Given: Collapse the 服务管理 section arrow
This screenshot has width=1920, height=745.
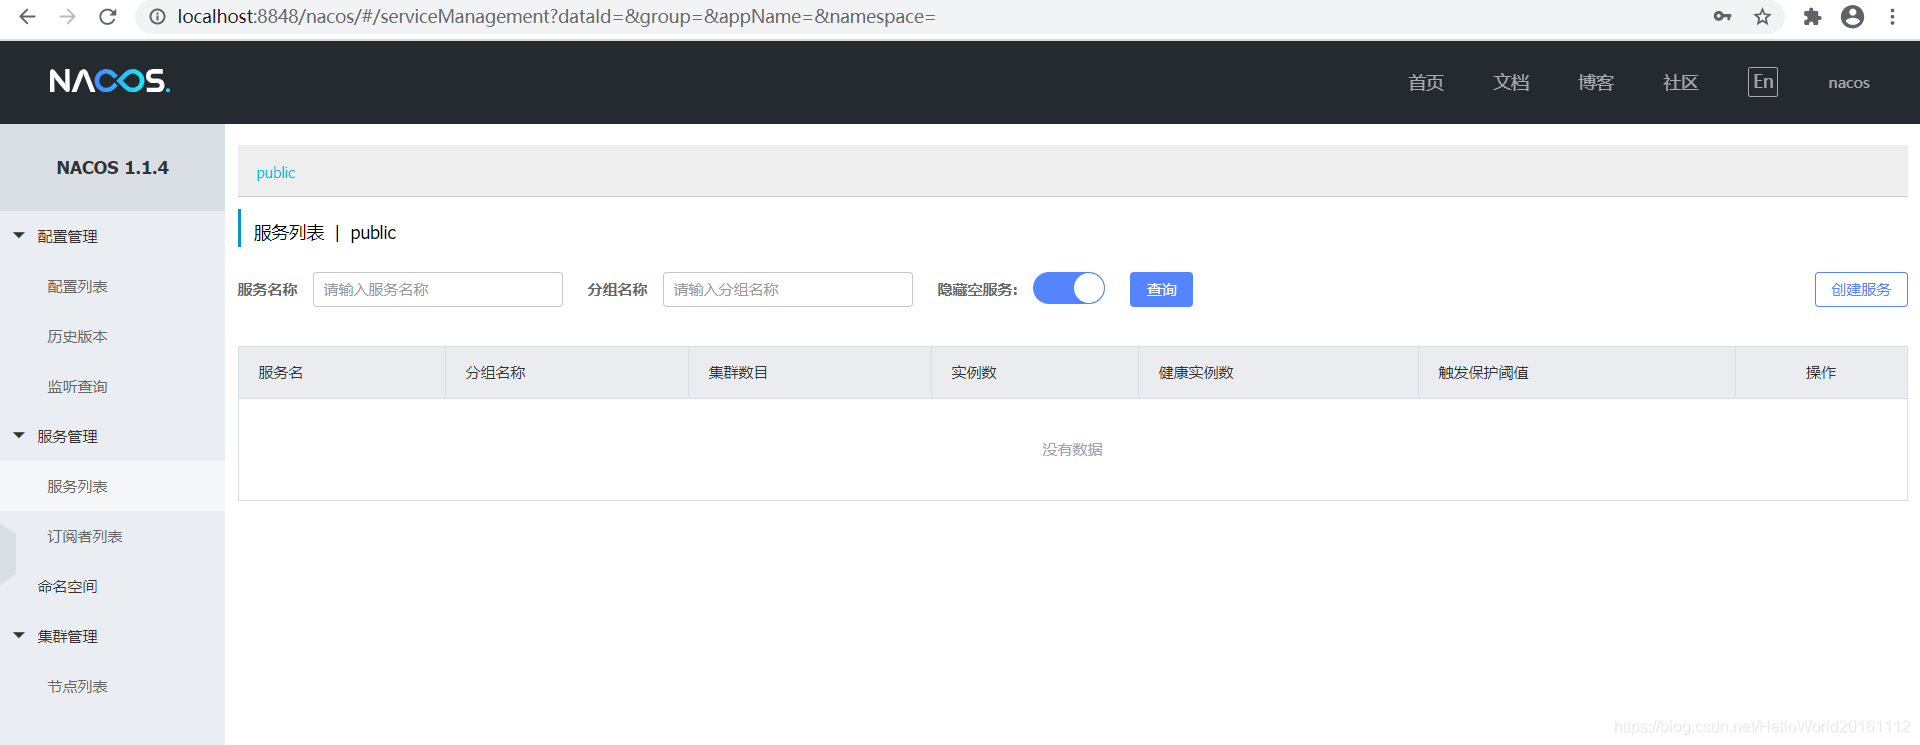Looking at the screenshot, I should point(19,436).
